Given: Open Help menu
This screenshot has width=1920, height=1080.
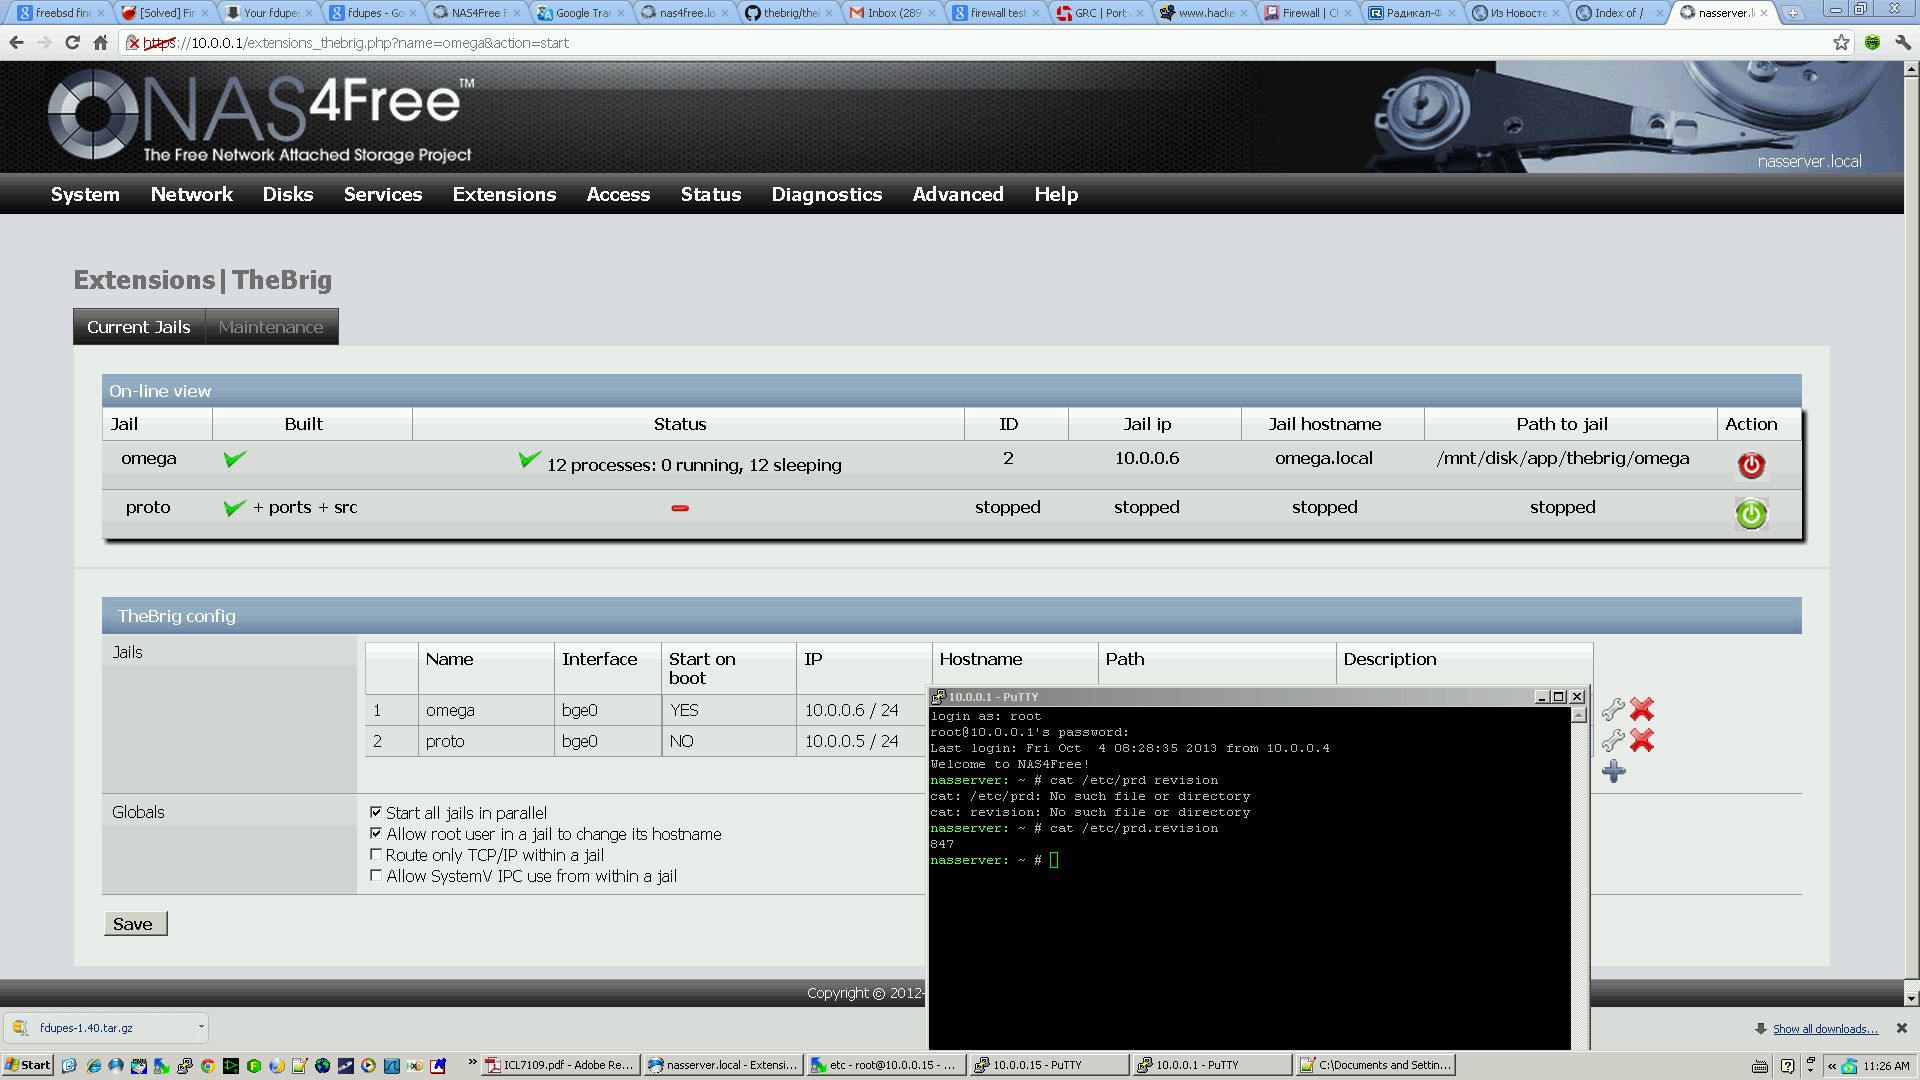Looking at the screenshot, I should click(1056, 194).
